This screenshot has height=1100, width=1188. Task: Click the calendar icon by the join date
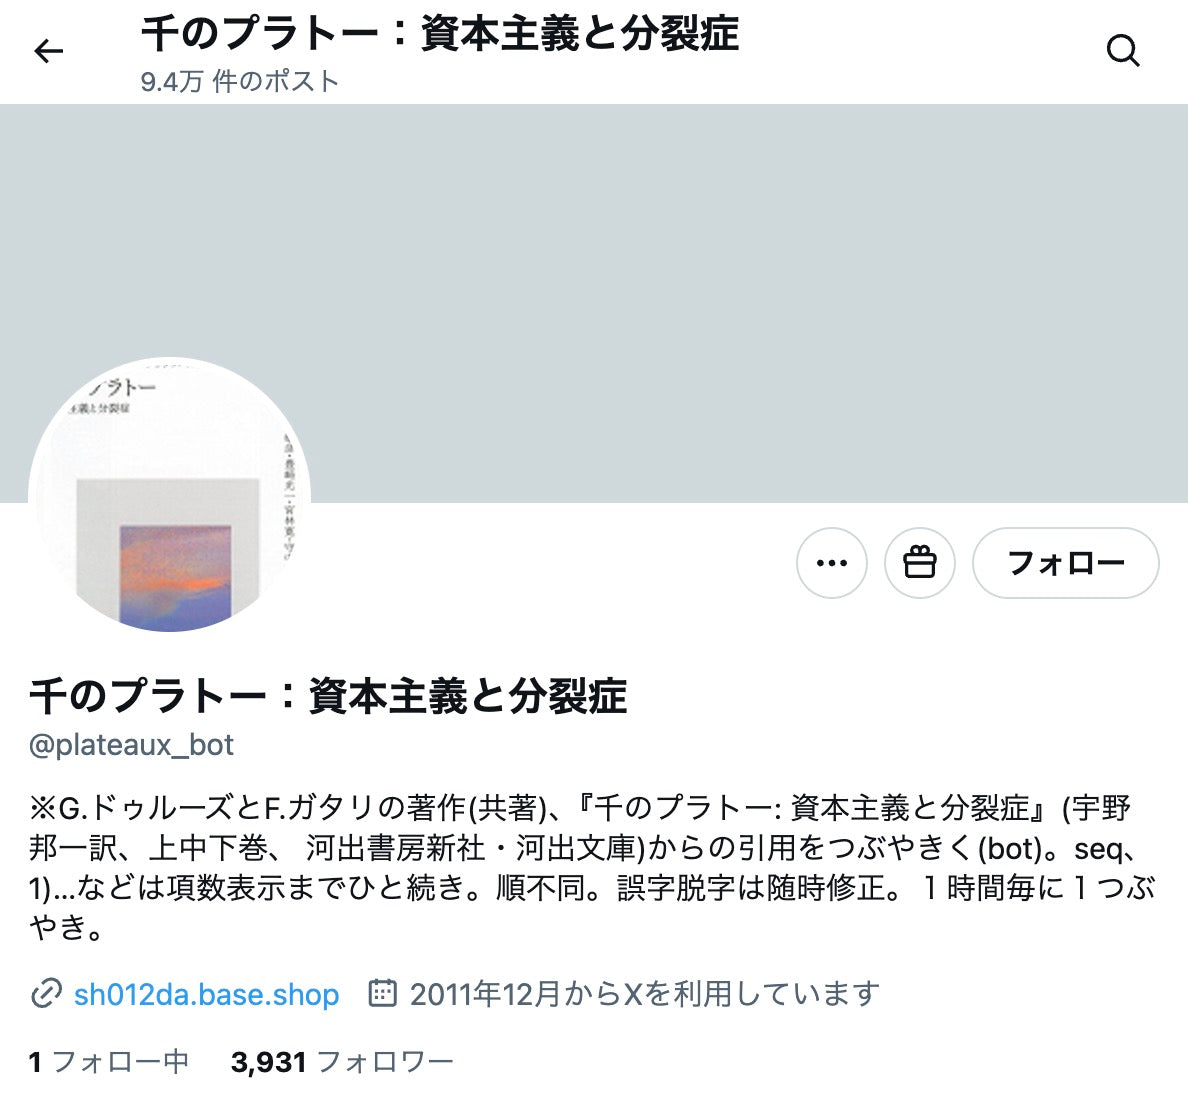tap(383, 992)
